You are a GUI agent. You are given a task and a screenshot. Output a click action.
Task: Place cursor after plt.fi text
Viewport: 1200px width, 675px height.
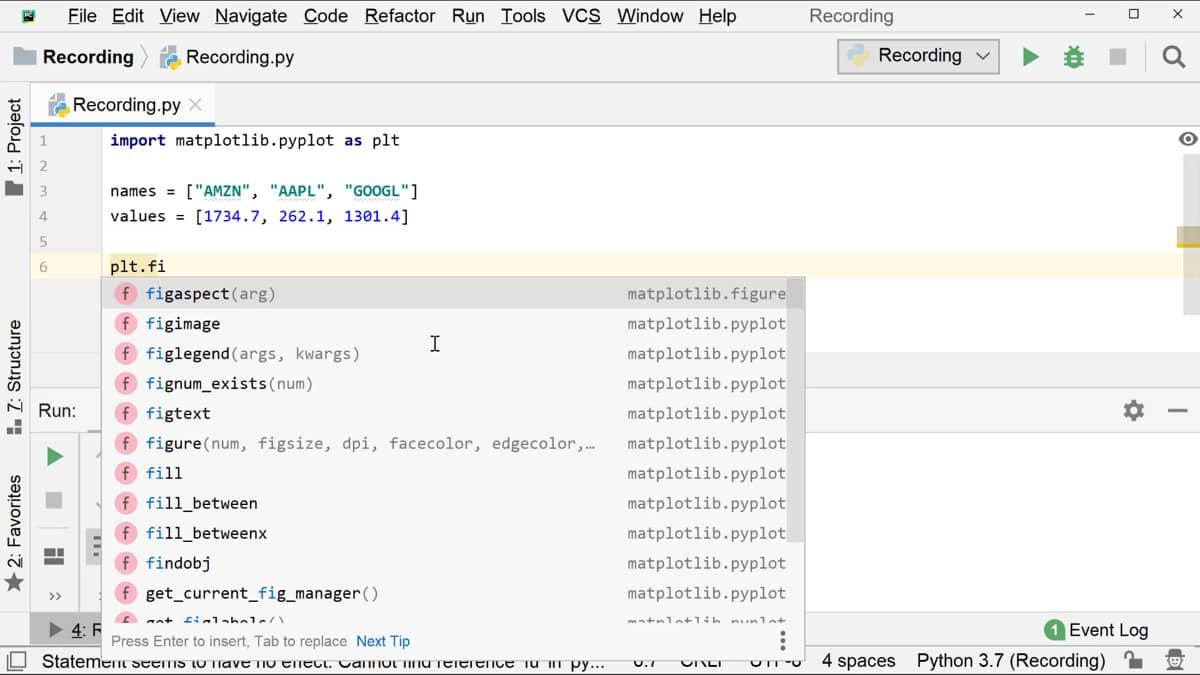pos(167,266)
